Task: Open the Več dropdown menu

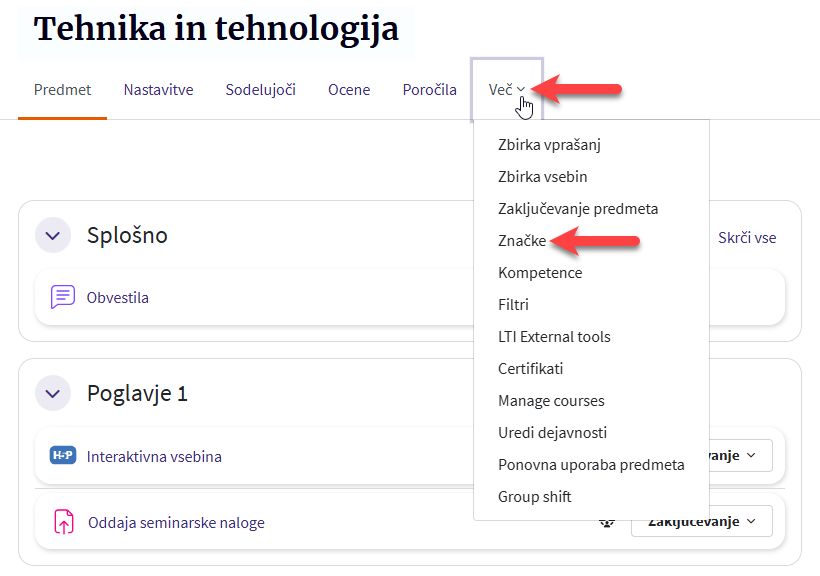Action: [x=507, y=90]
